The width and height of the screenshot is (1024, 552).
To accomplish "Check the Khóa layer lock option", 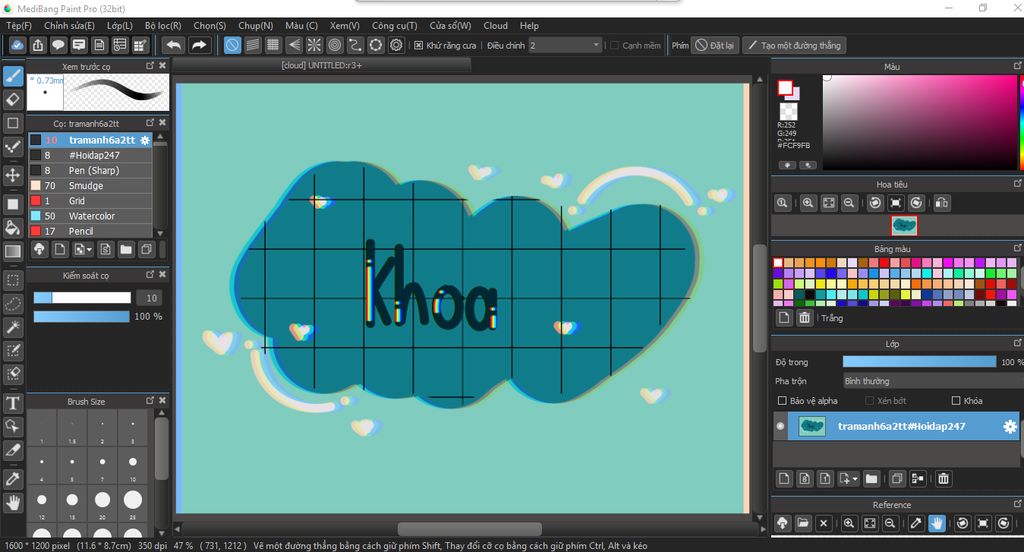I will coord(956,400).
